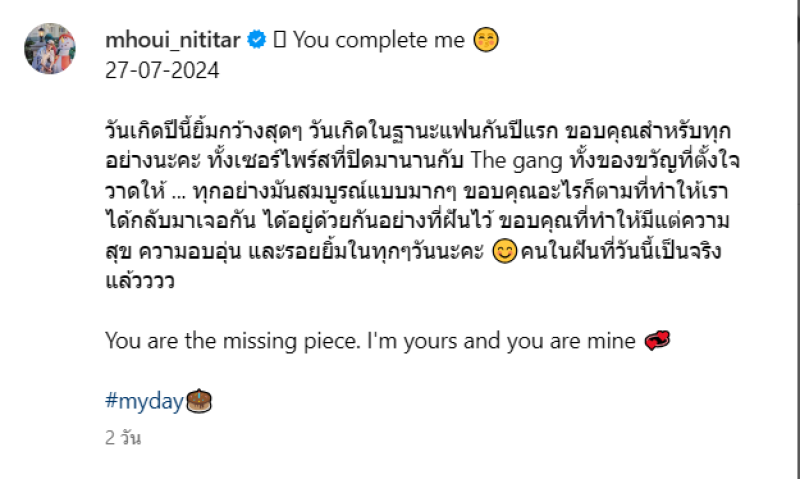Click the small square glyph before "You"
Screen dimensions: 800x479
pos(281,41)
